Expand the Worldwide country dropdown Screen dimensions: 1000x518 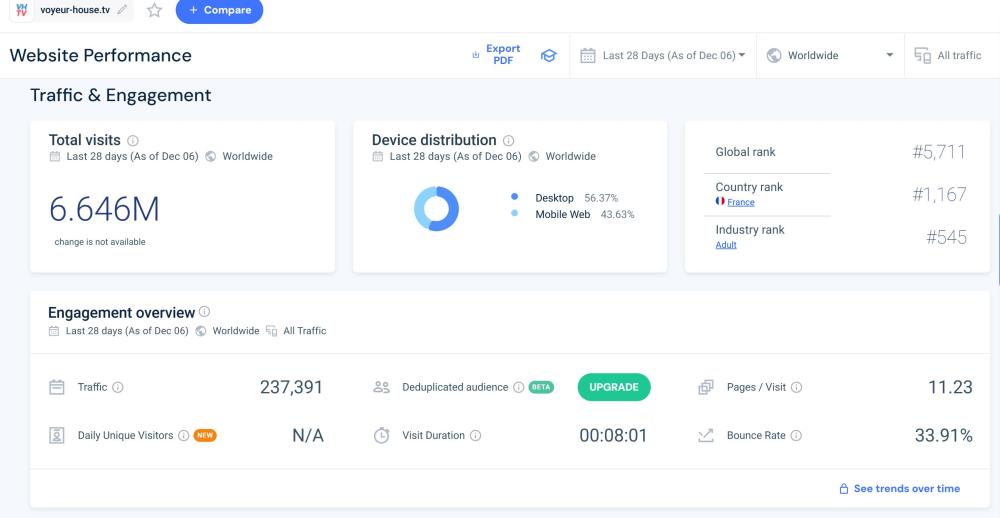pos(829,56)
